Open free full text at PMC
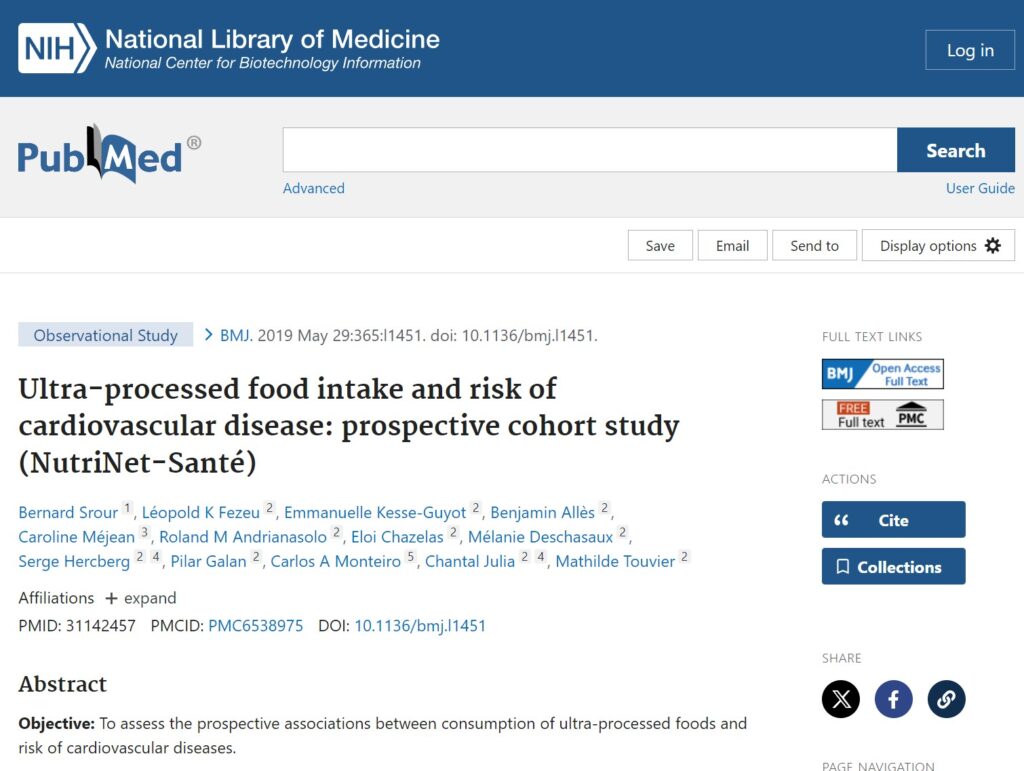Screen dimensions: 1024x771 (882, 414)
